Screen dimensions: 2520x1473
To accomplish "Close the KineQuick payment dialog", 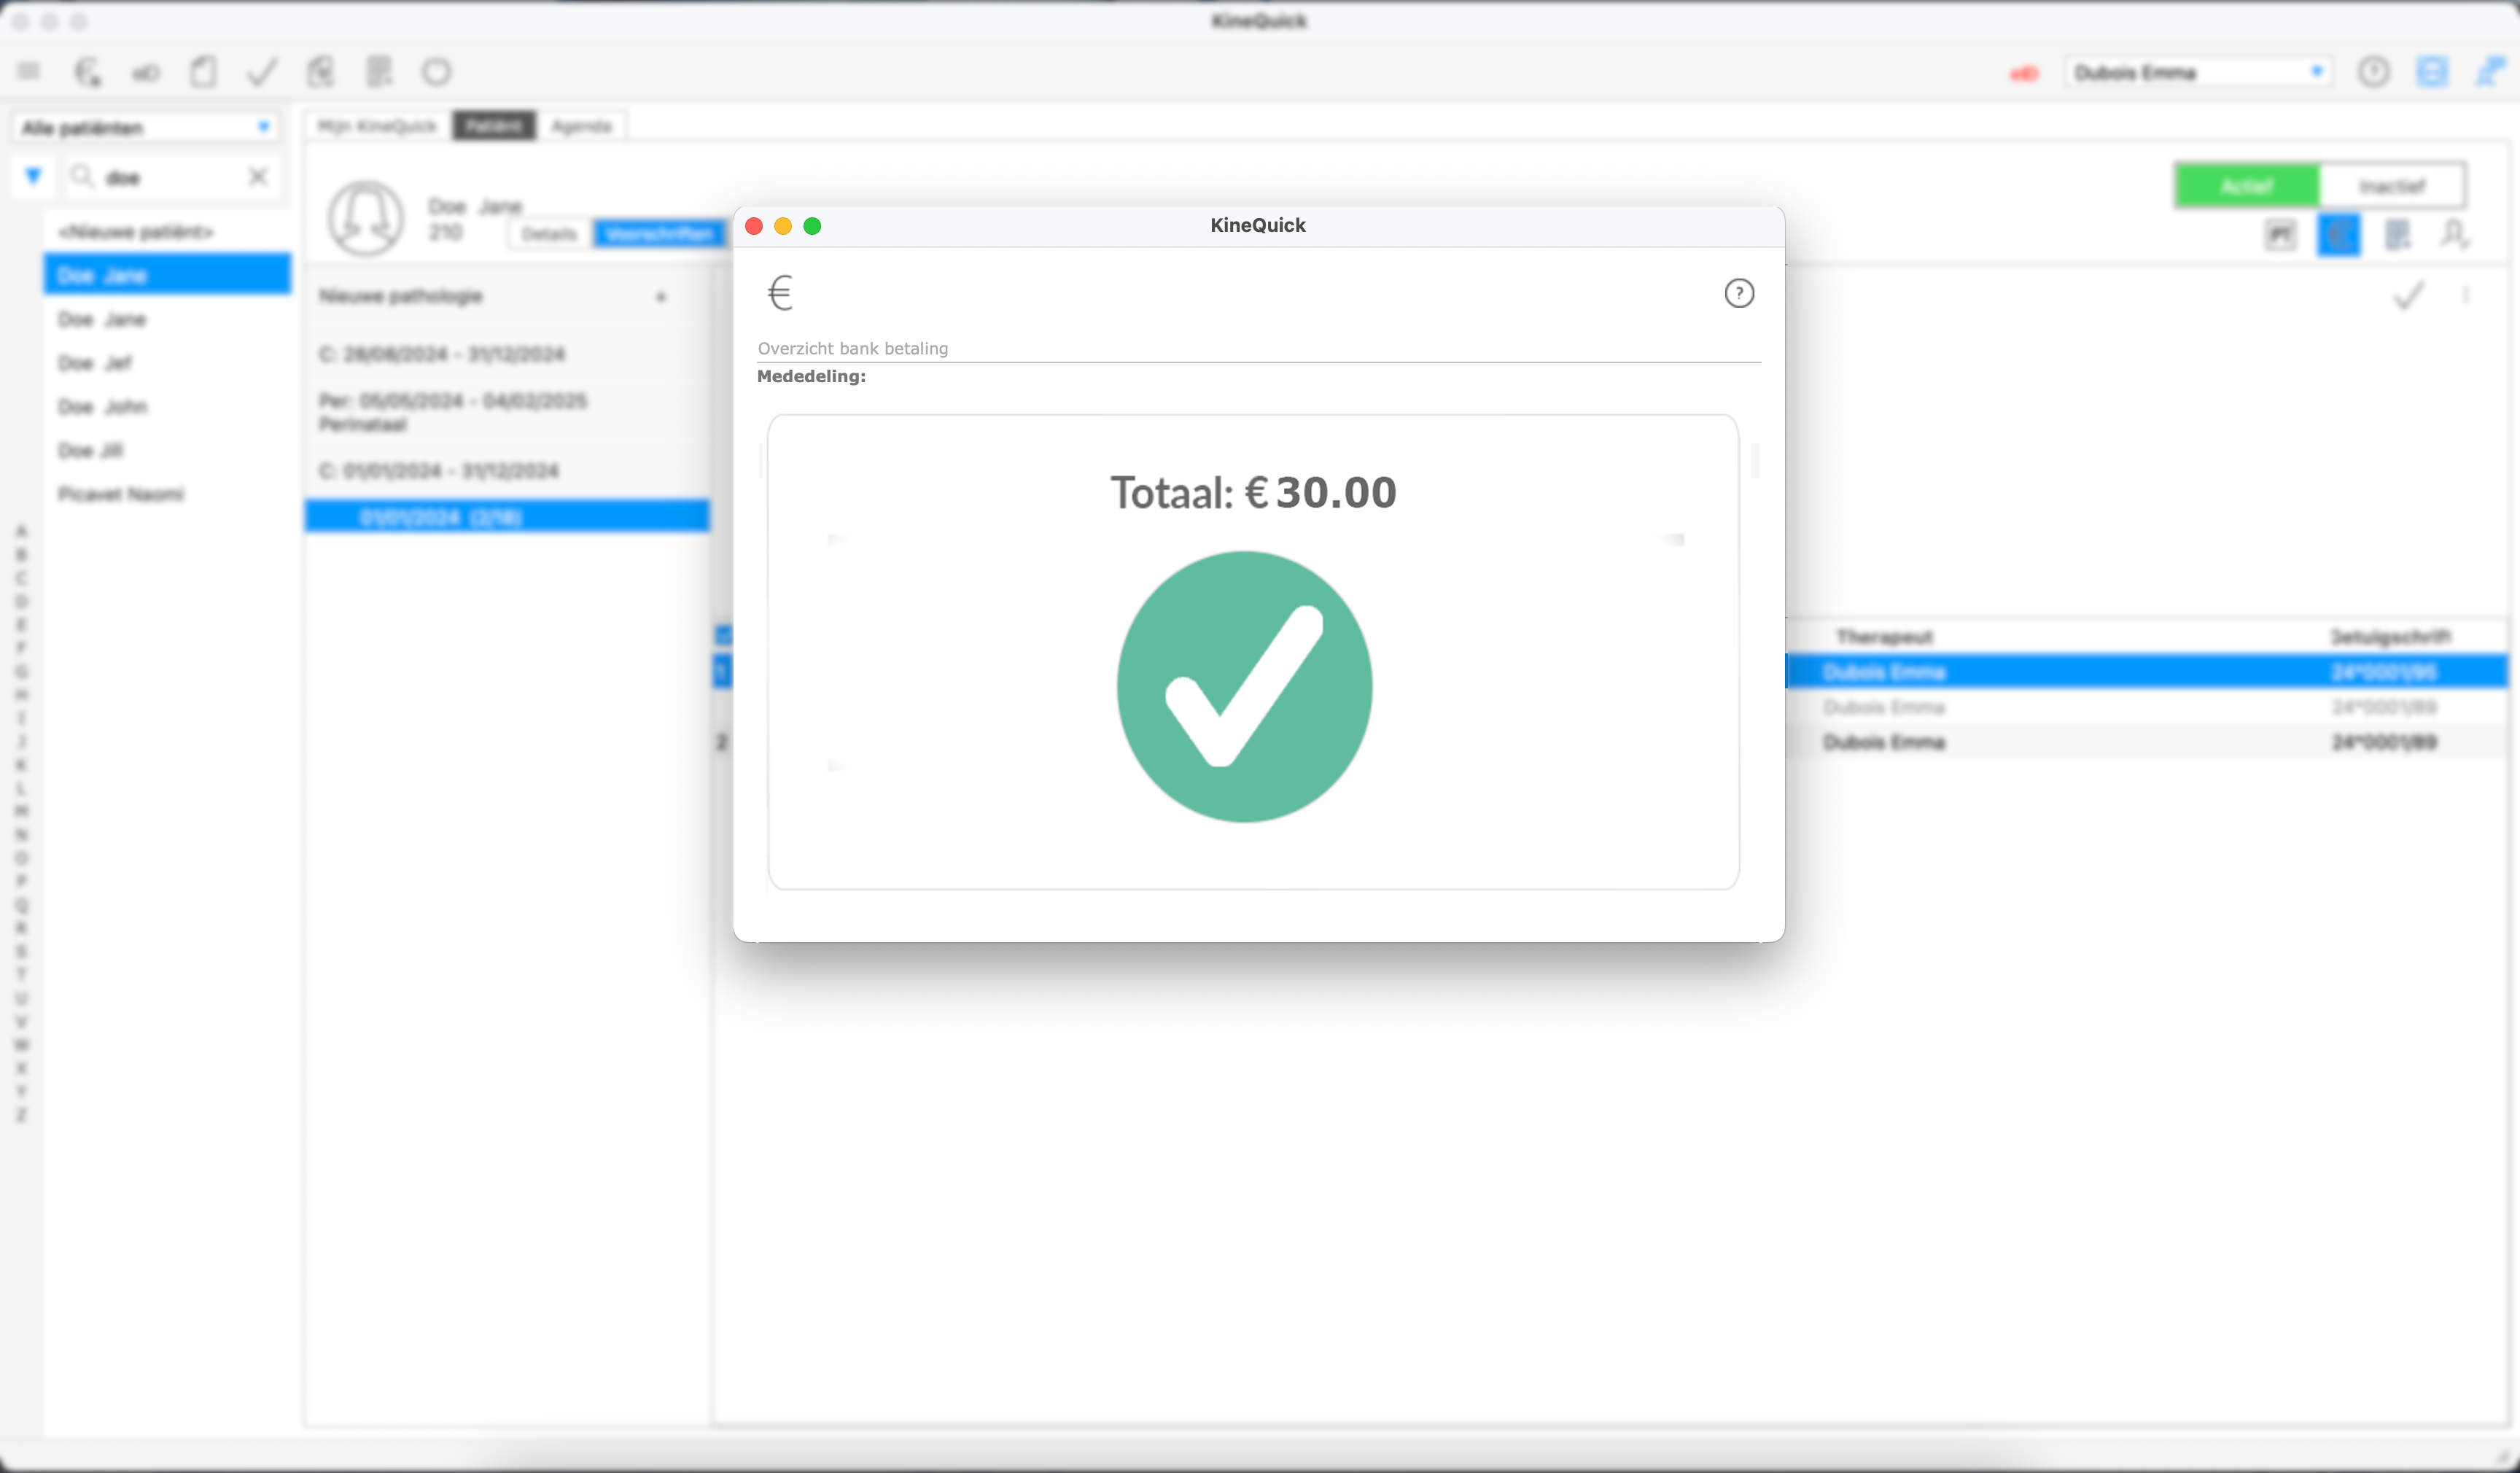I will pyautogui.click(x=754, y=226).
